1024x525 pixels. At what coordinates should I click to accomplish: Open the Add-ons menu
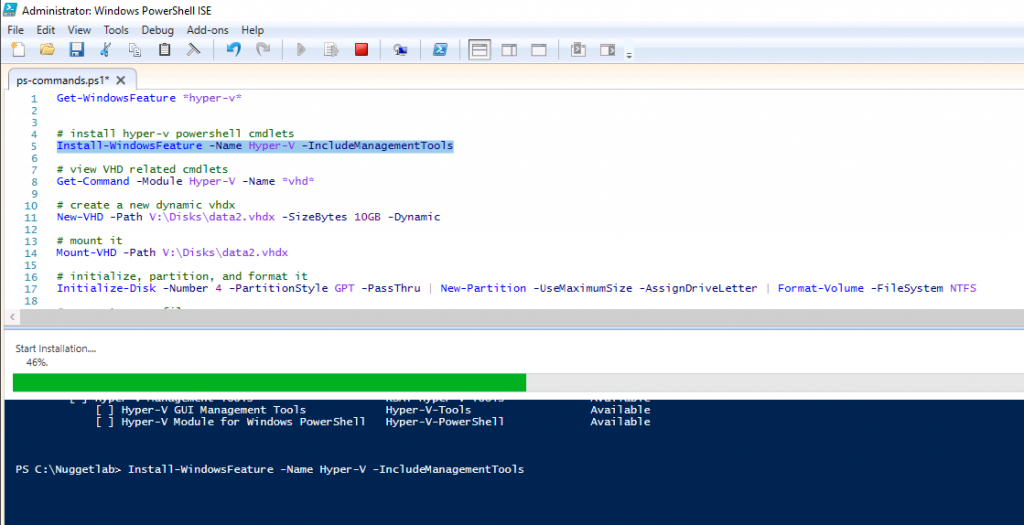click(207, 30)
